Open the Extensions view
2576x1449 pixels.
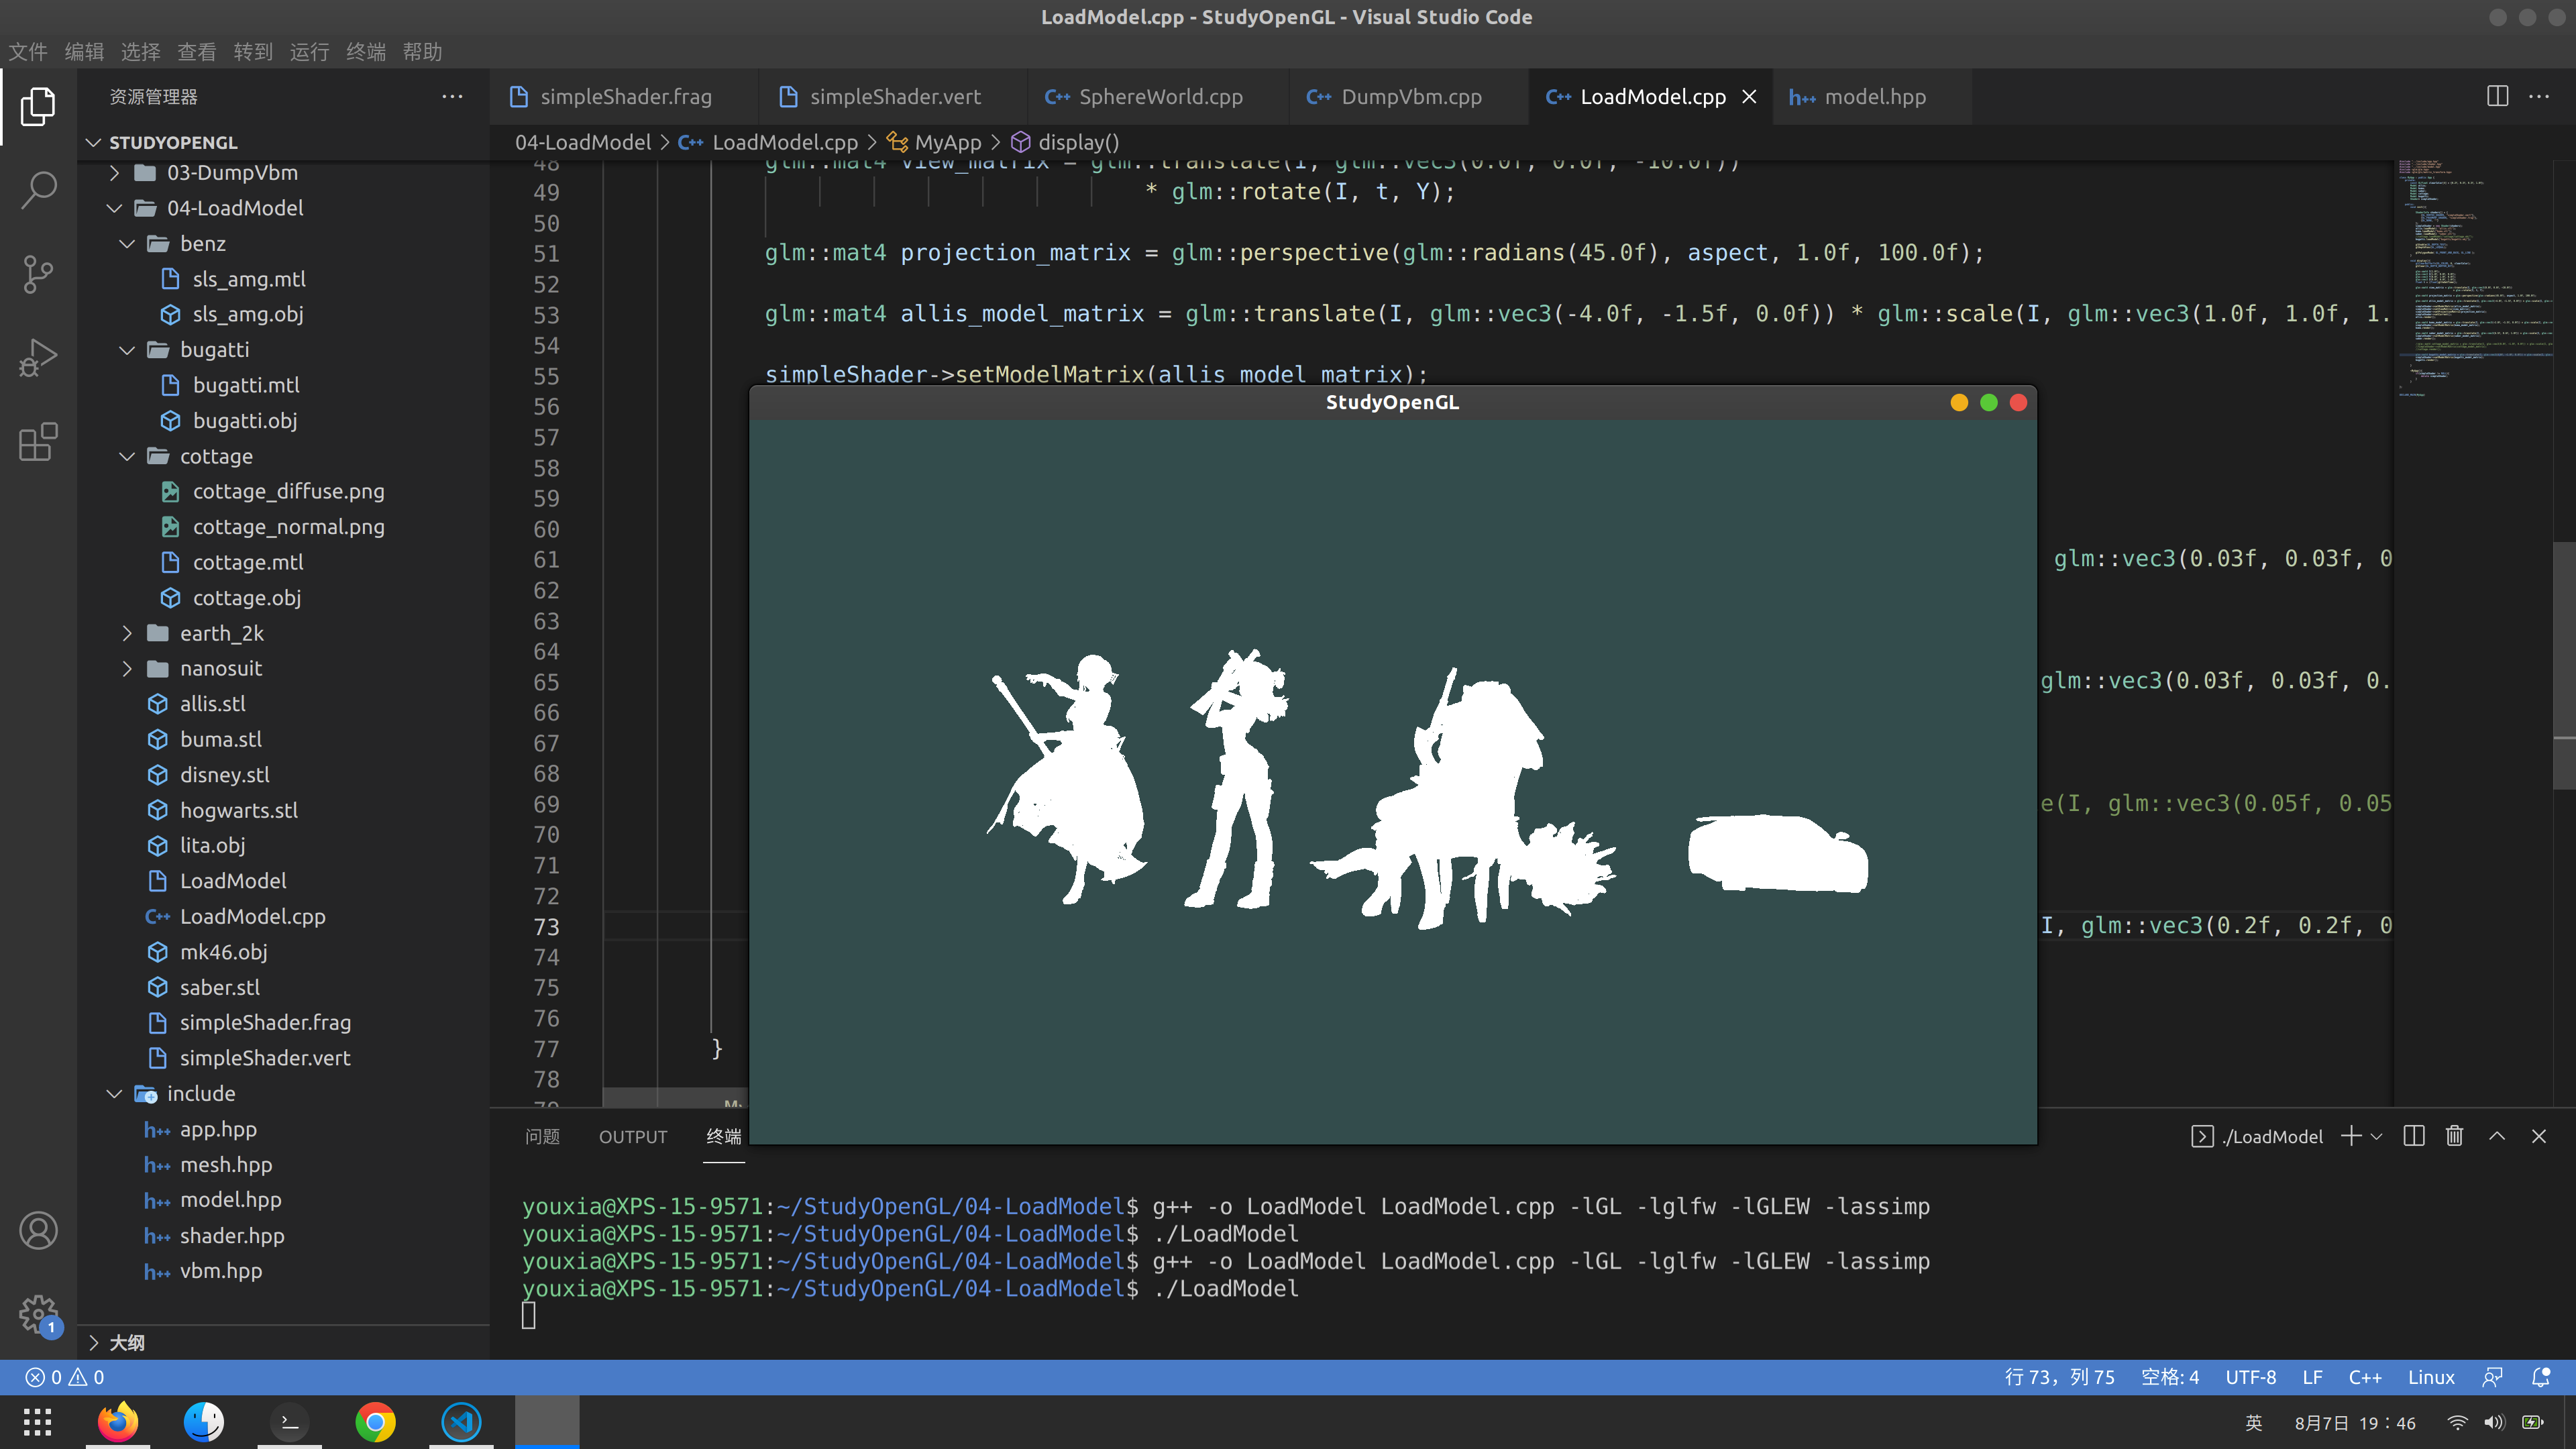click(38, 442)
